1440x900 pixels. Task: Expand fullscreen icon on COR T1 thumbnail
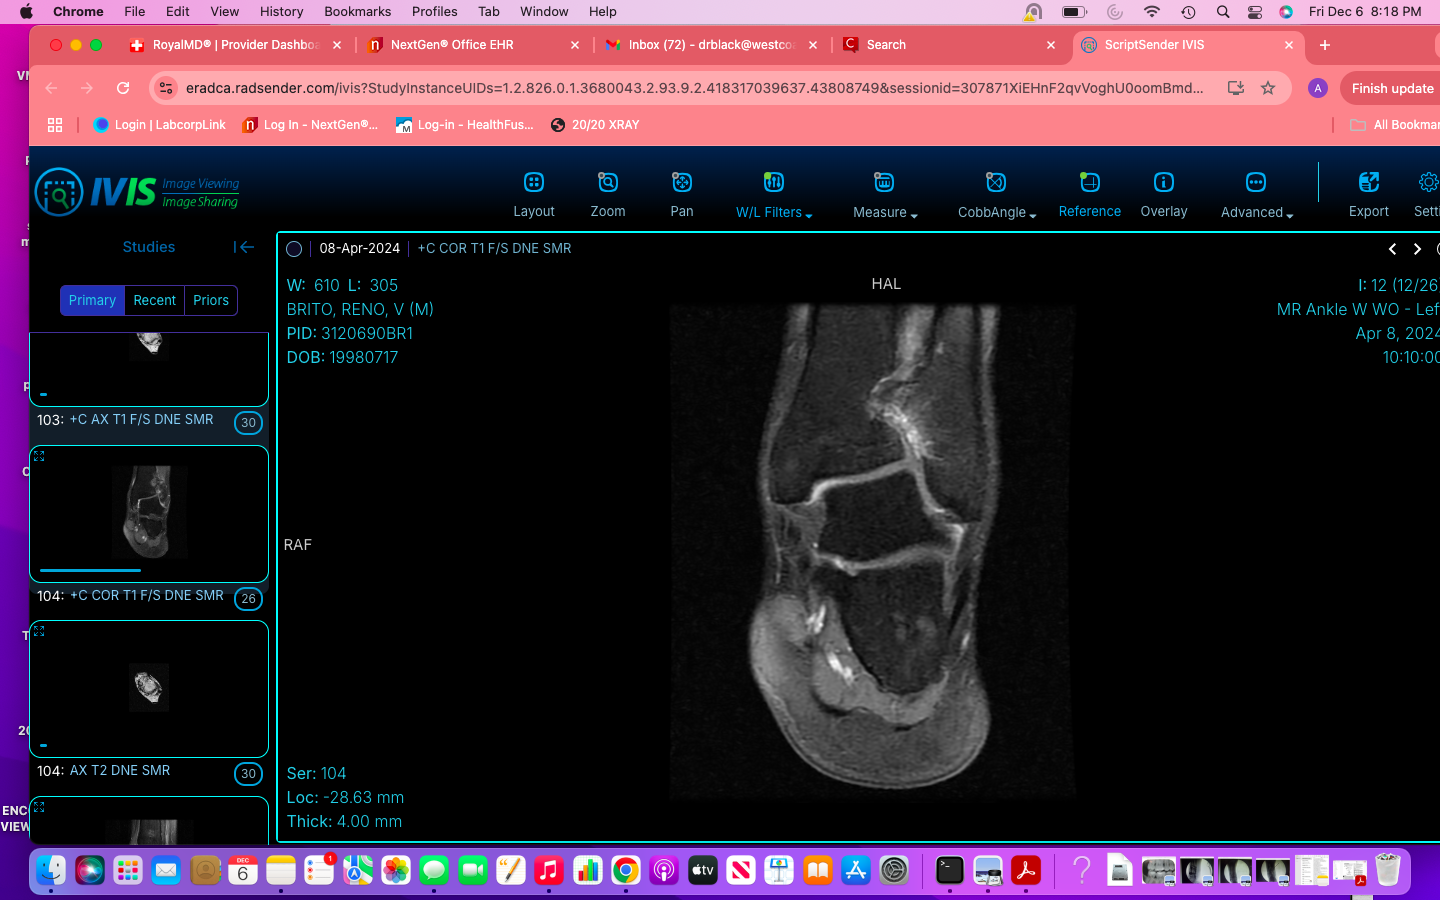pyautogui.click(x=40, y=456)
